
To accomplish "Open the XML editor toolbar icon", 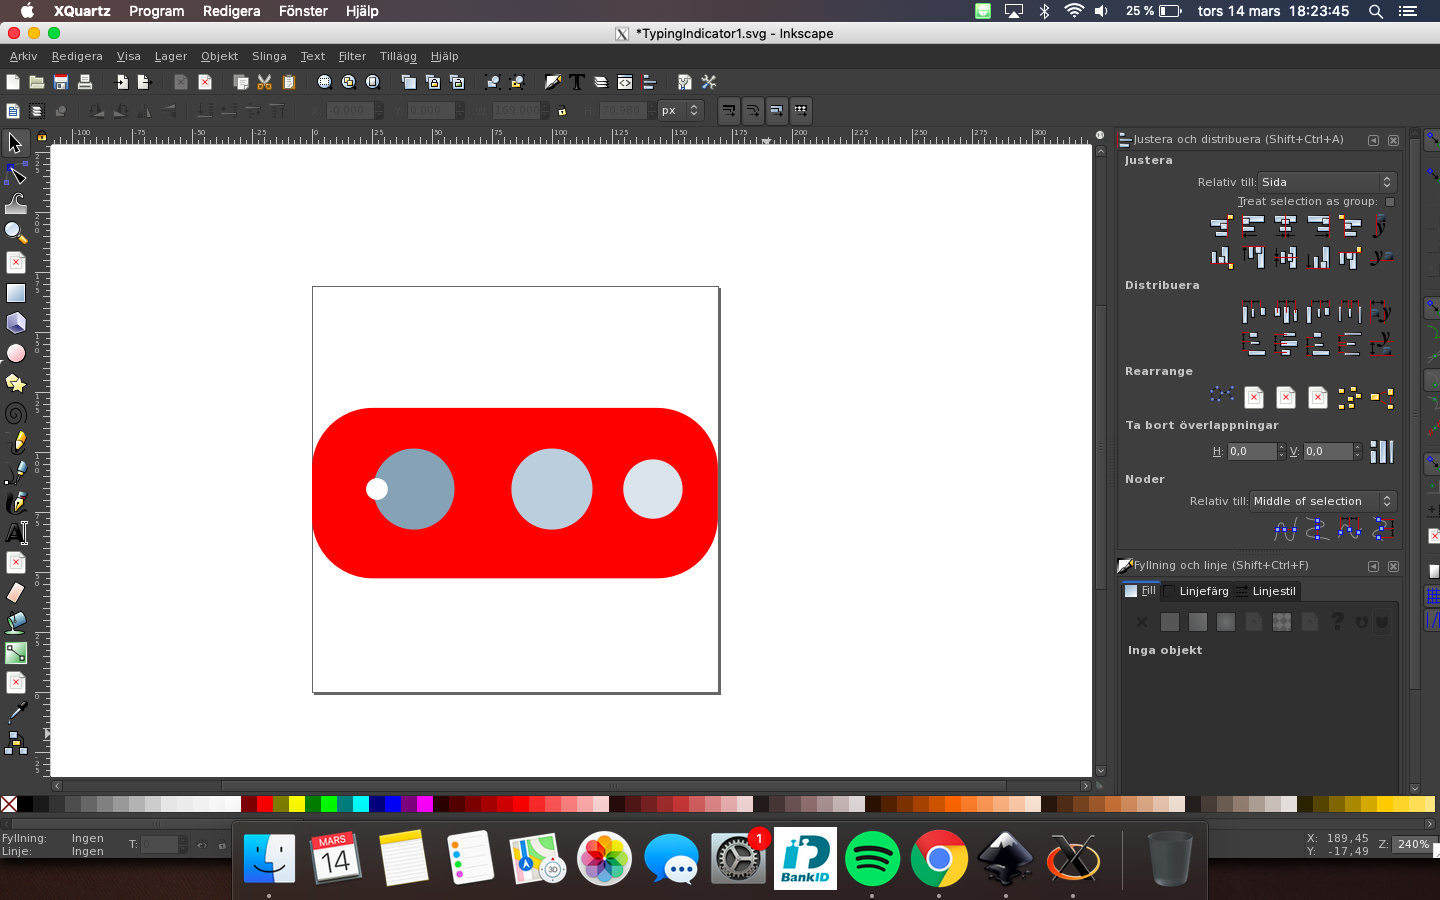I will click(625, 82).
